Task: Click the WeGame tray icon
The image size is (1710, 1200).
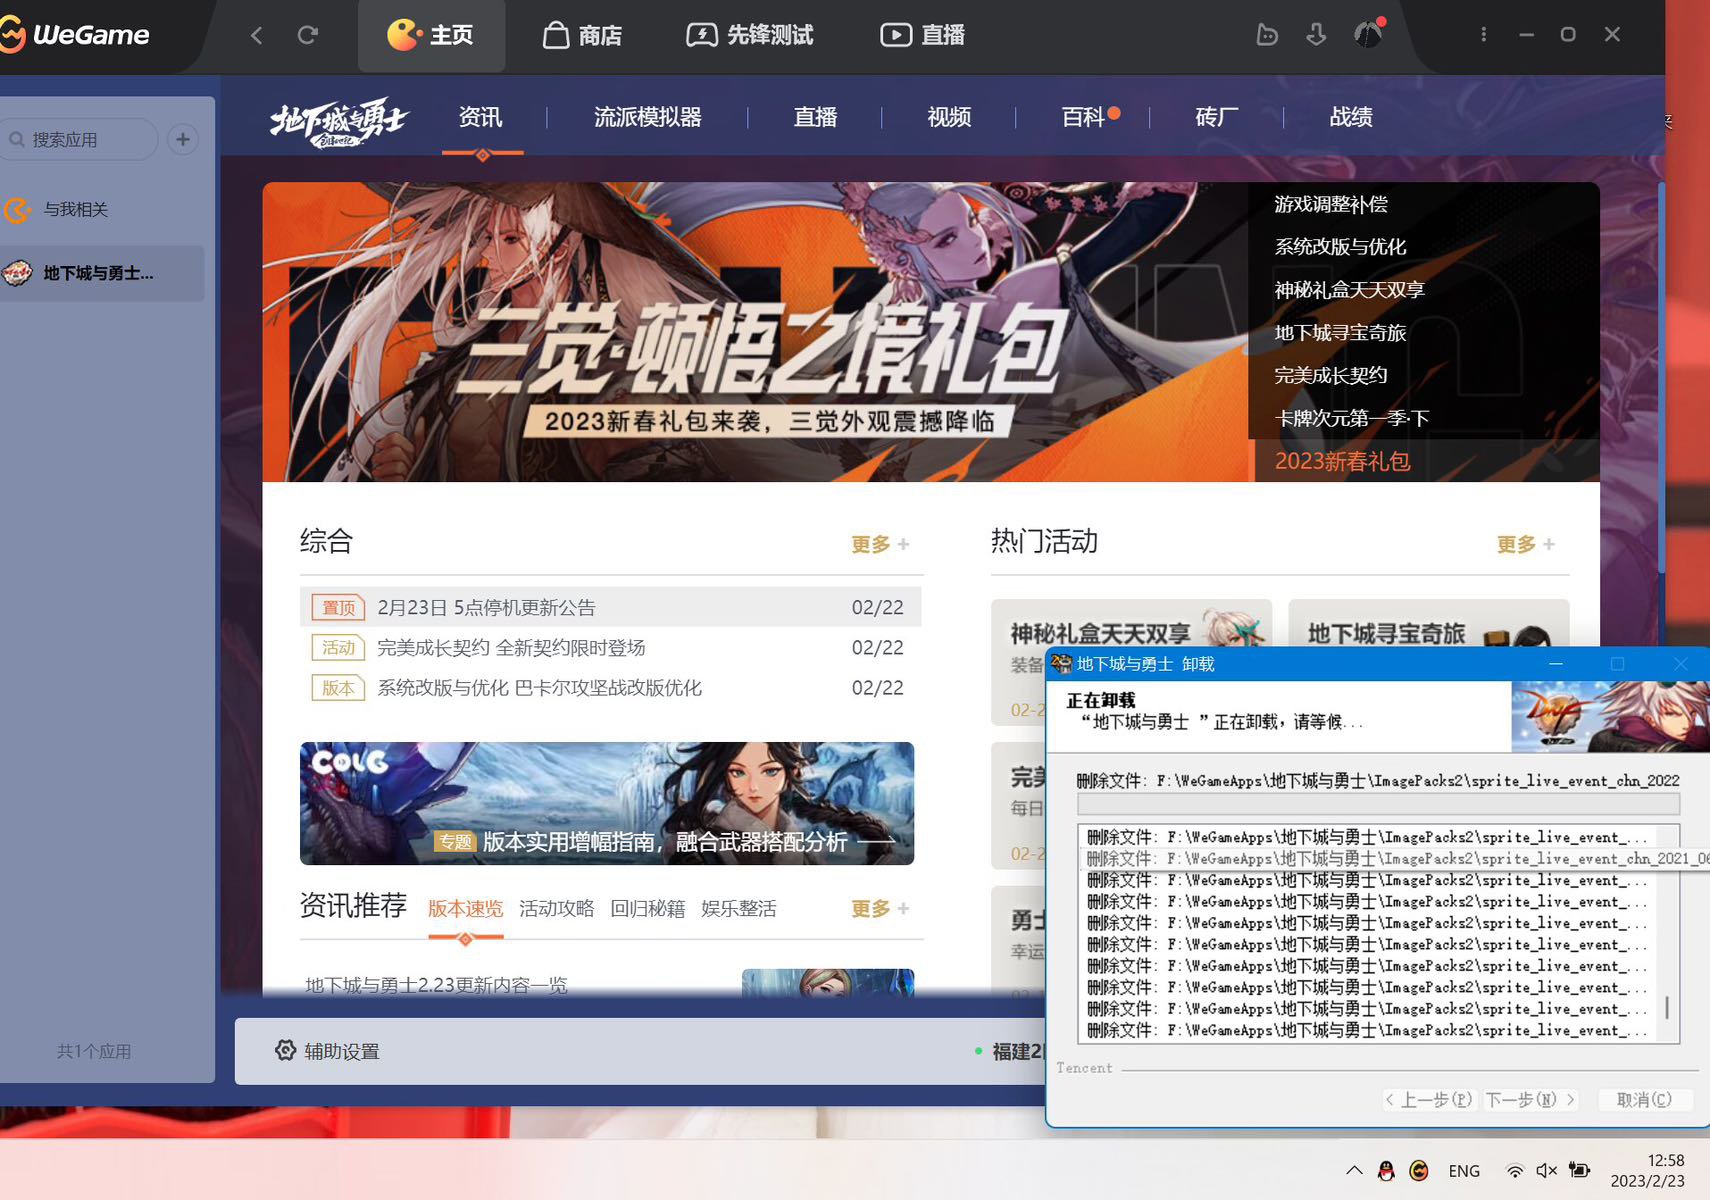Action: pyautogui.click(x=1419, y=1171)
